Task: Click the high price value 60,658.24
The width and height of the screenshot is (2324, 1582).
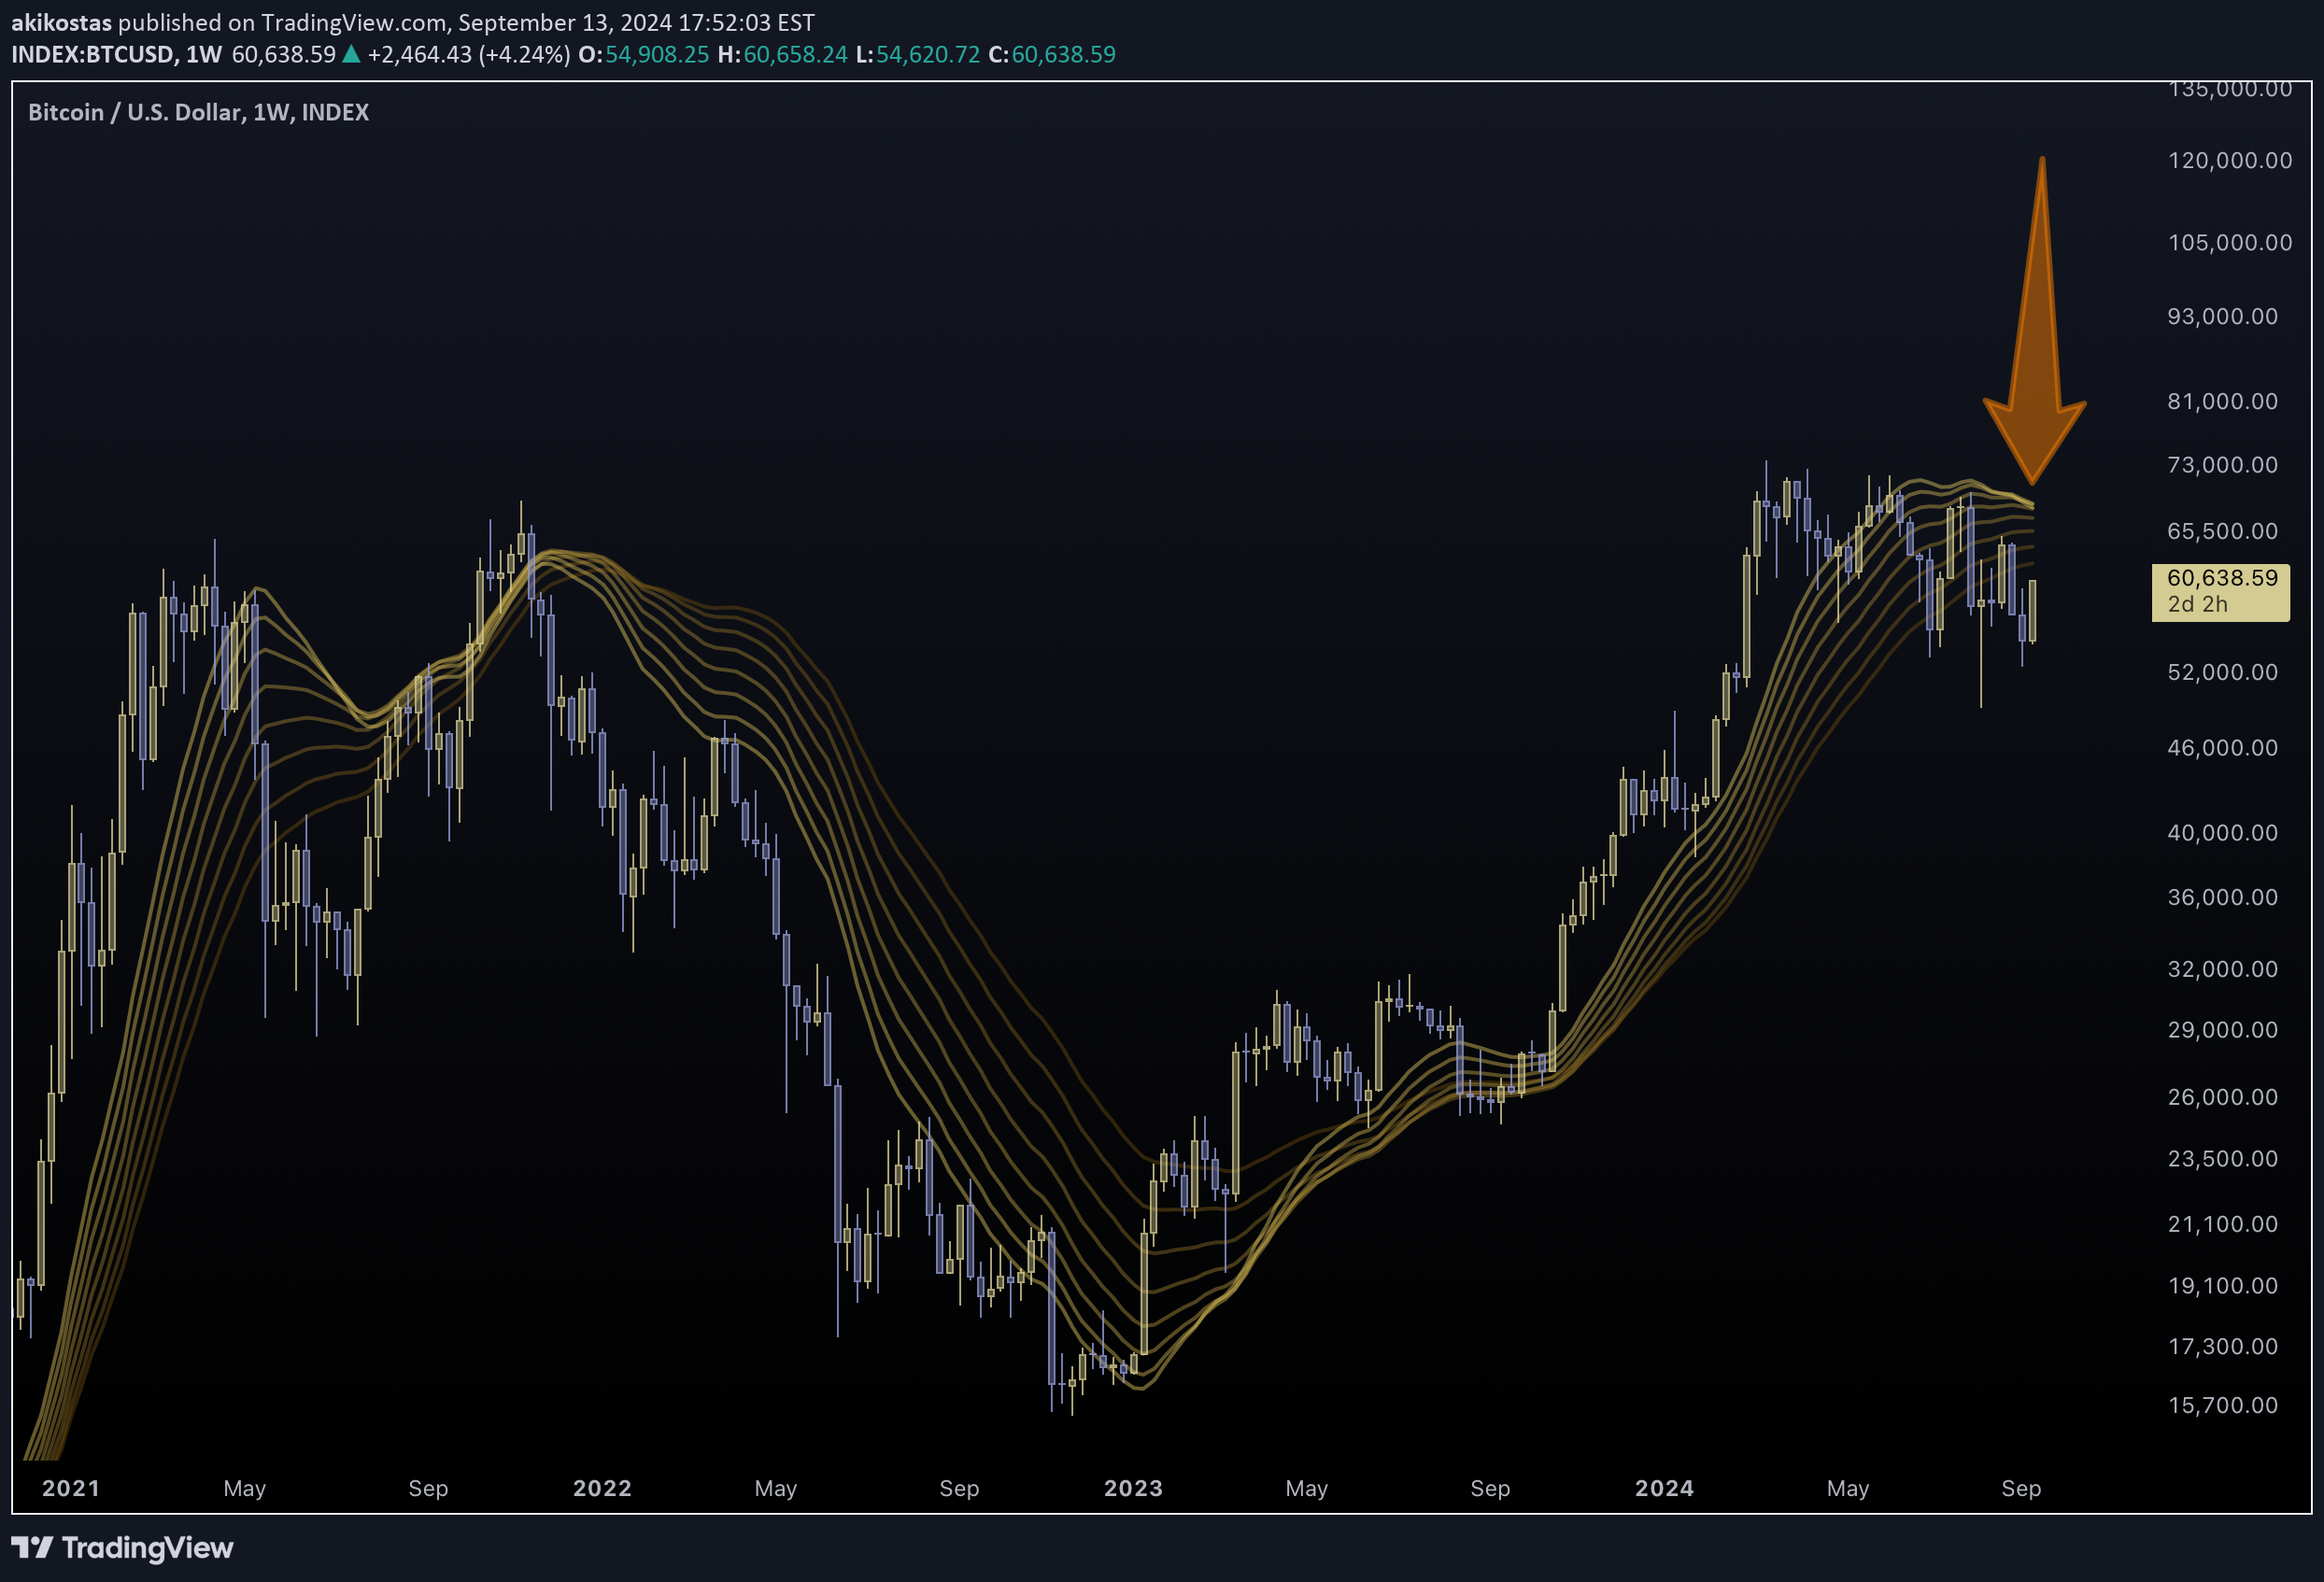Action: (x=795, y=55)
